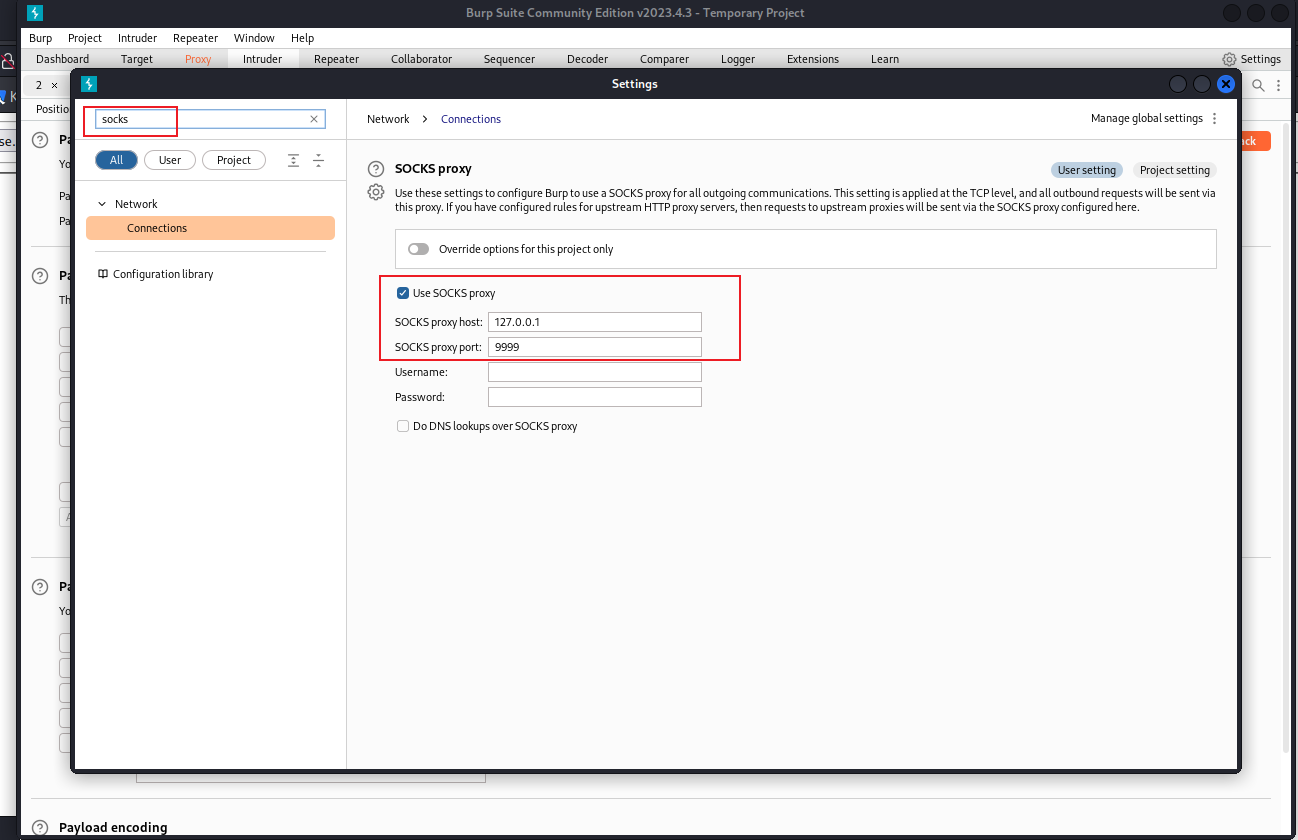Open the Intruder menu in menu bar
This screenshot has width=1298, height=840.
tap(137, 38)
